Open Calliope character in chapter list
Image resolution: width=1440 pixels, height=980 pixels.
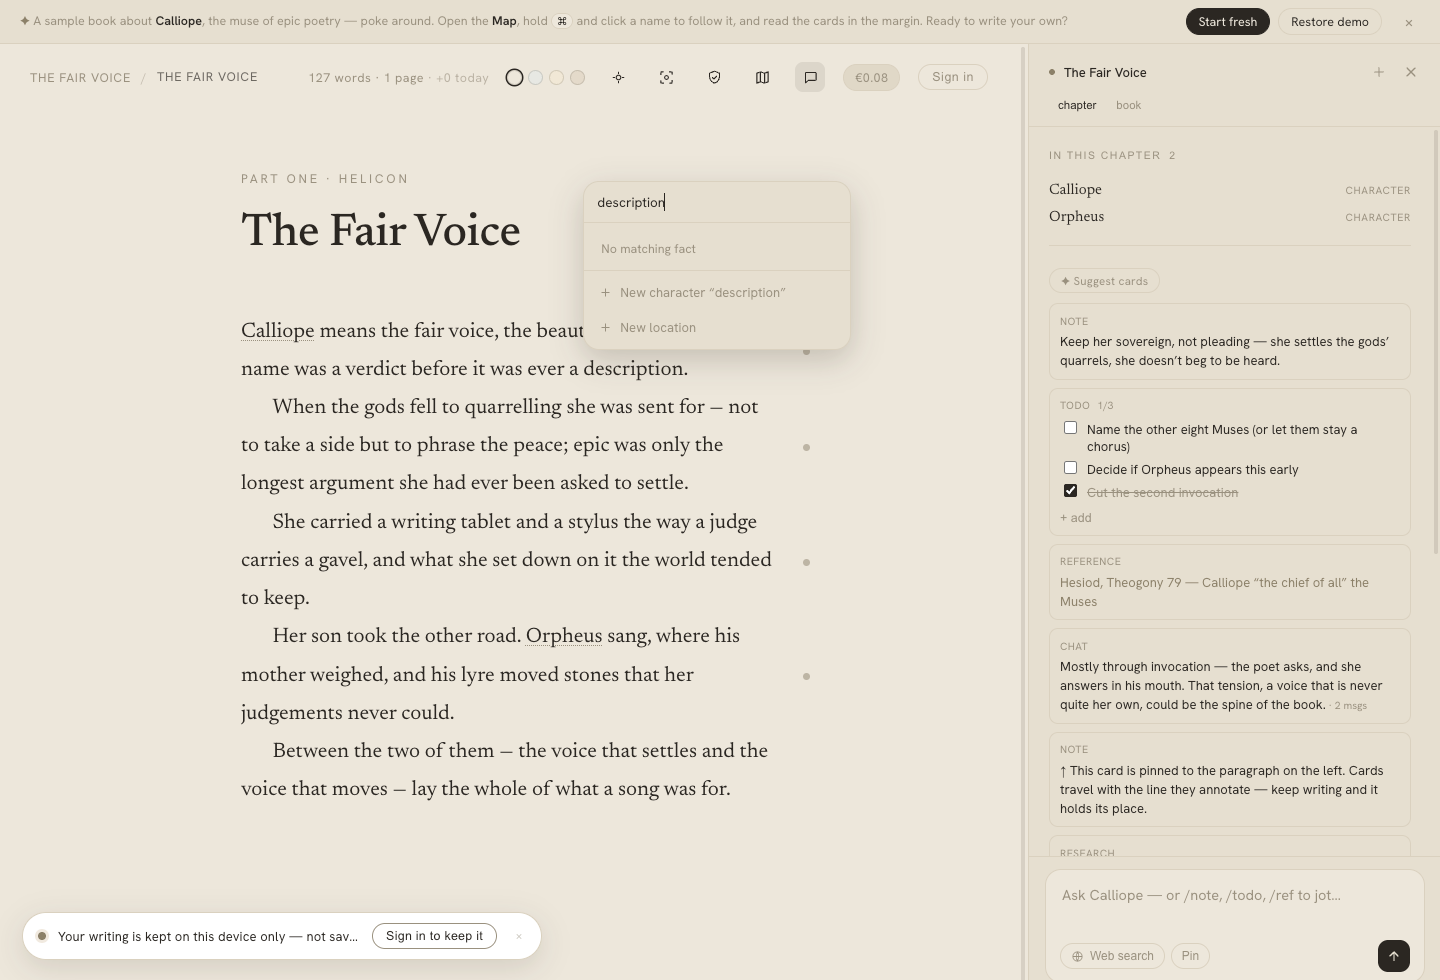pyautogui.click(x=1230, y=190)
